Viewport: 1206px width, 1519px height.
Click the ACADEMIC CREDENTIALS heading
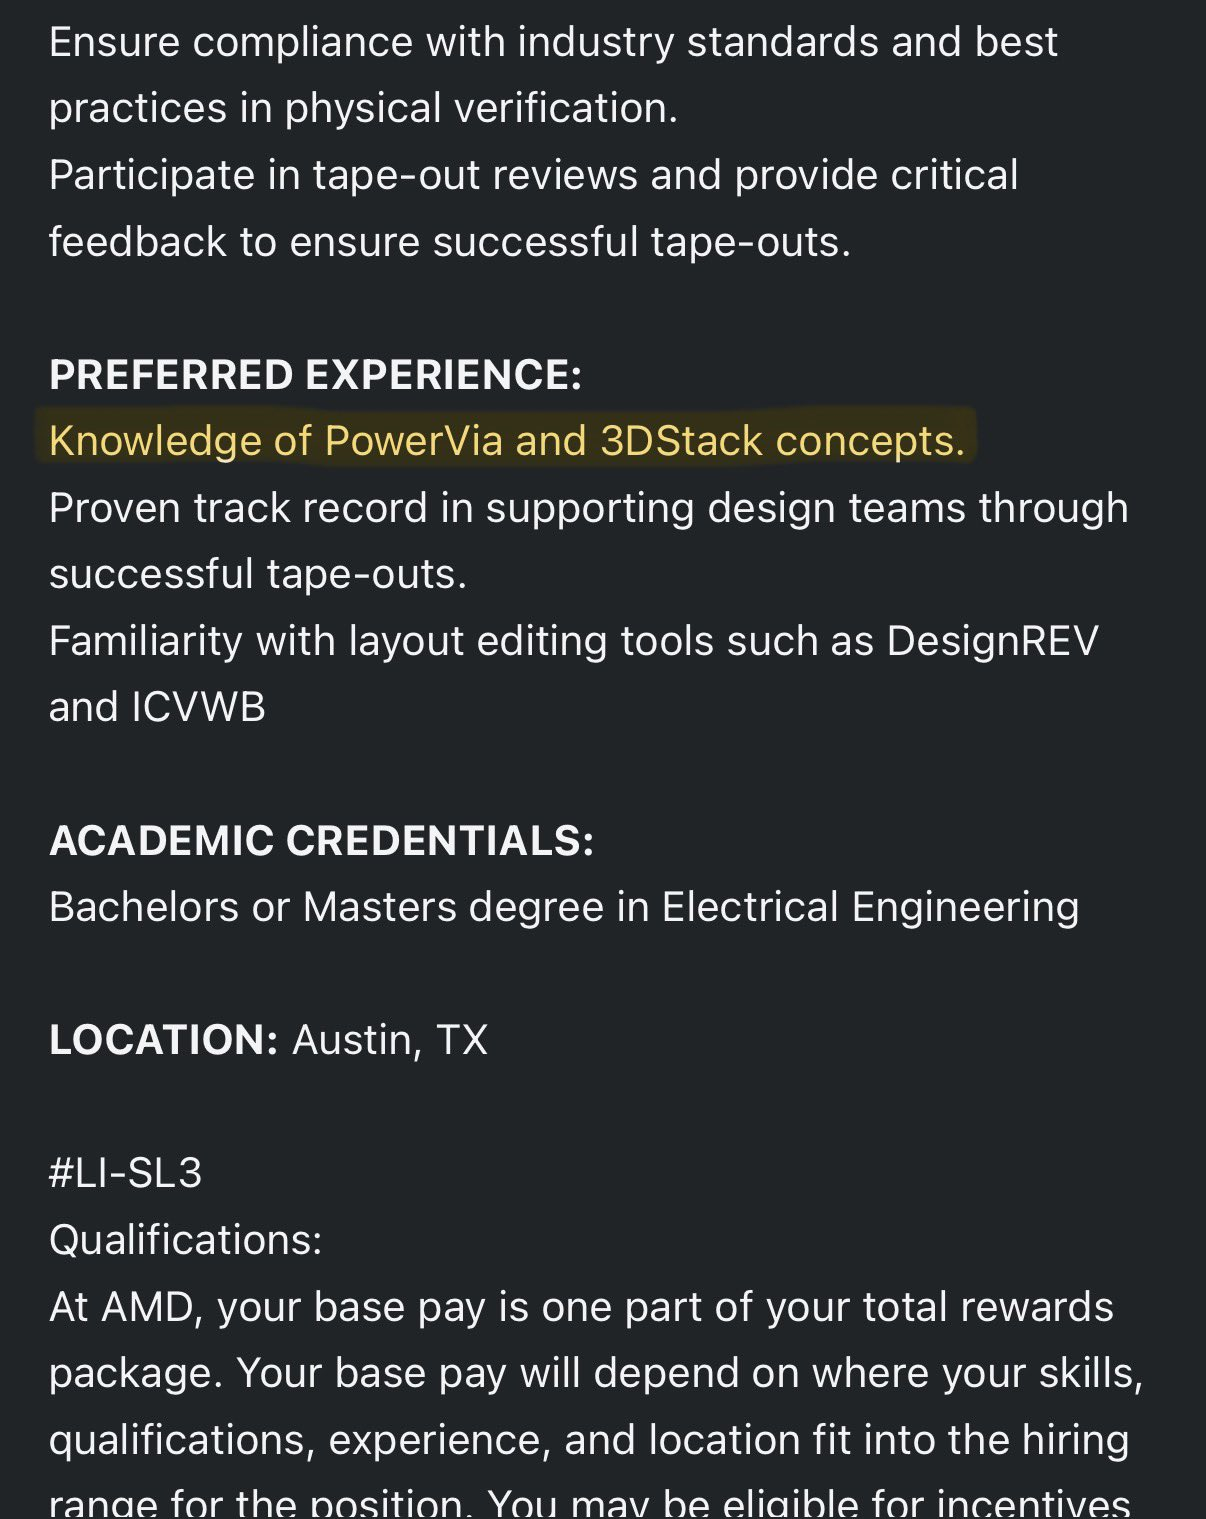point(321,841)
